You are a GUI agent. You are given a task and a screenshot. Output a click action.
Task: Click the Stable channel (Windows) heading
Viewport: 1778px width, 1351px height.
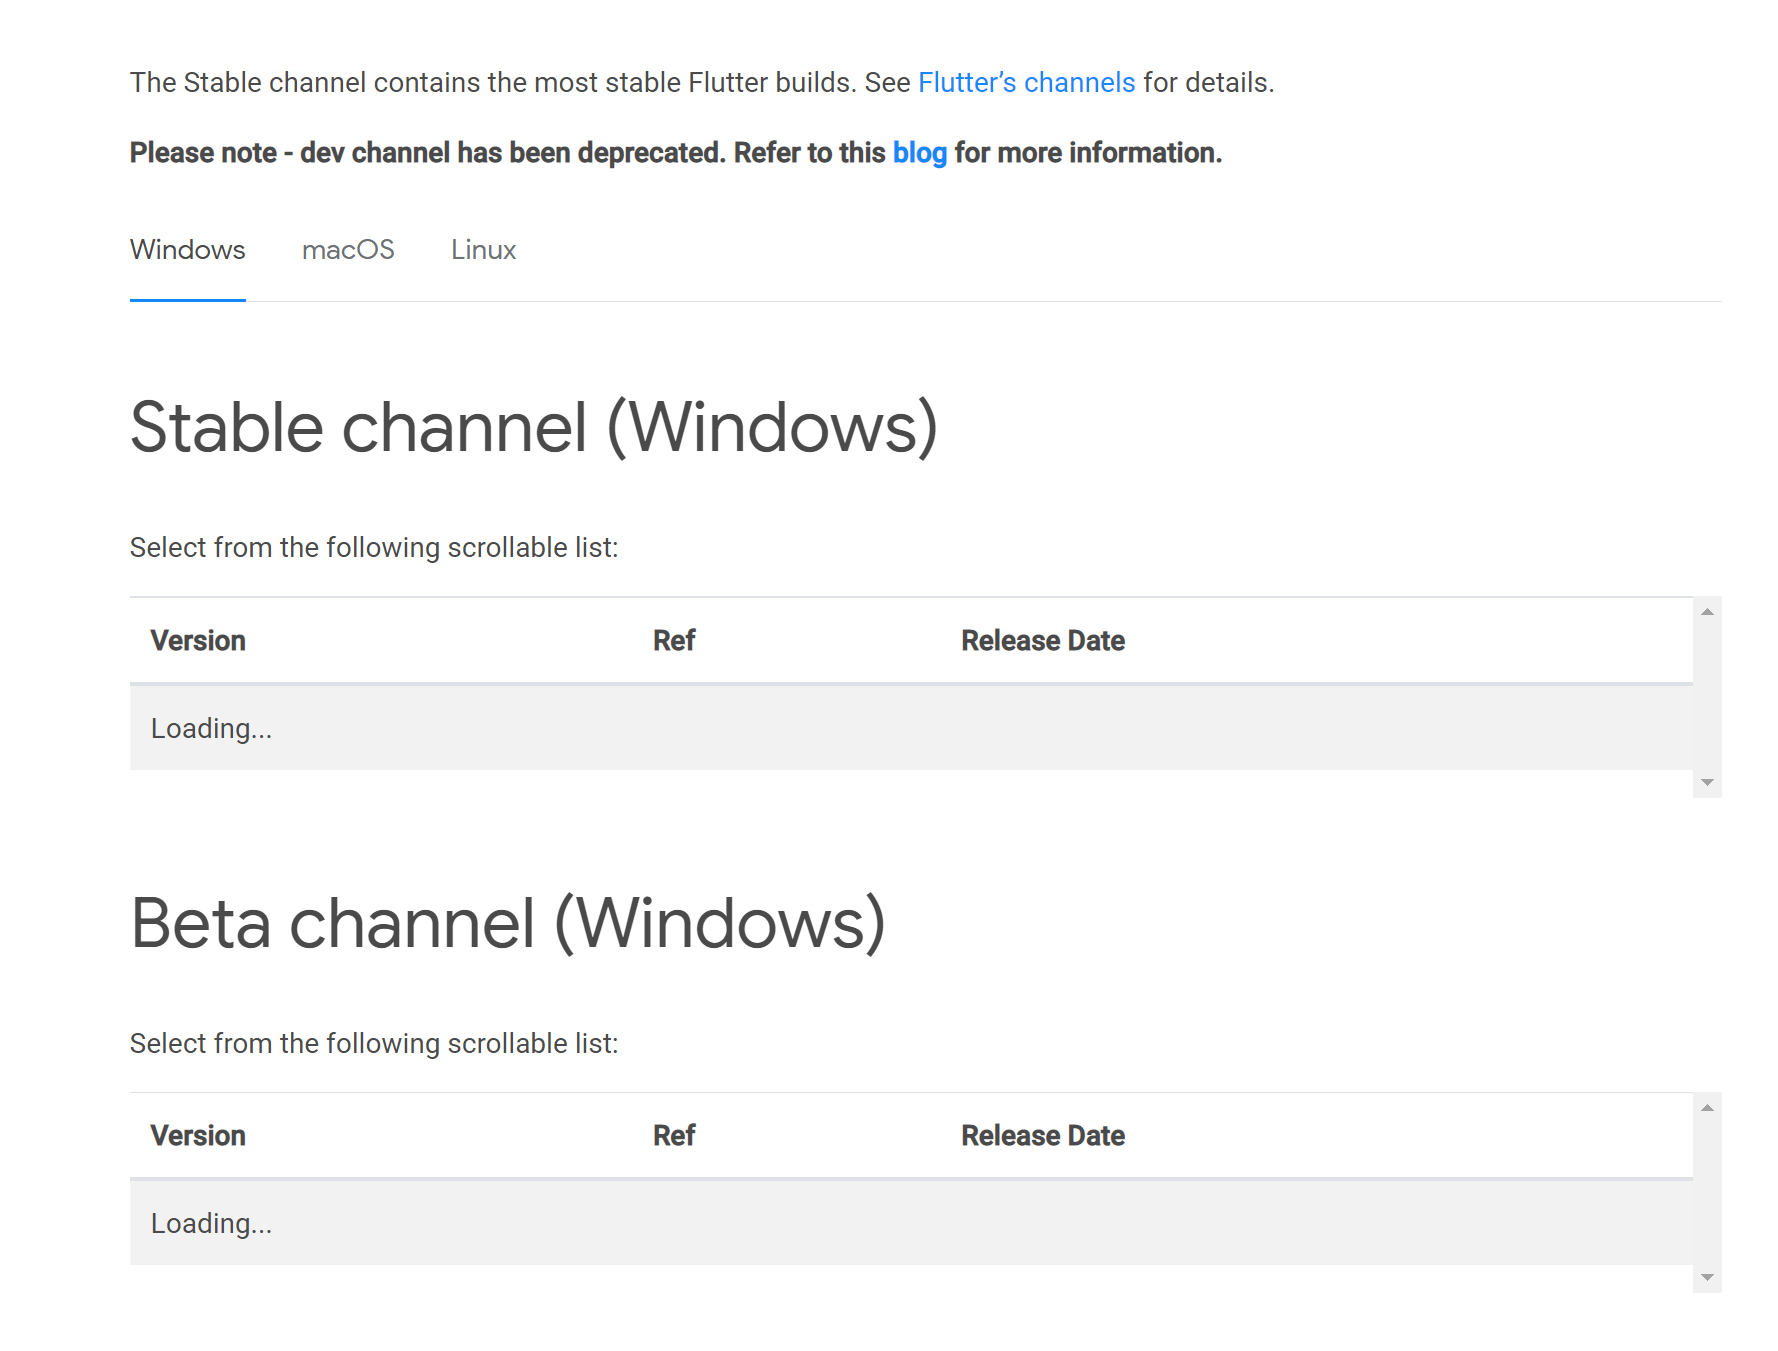point(537,428)
